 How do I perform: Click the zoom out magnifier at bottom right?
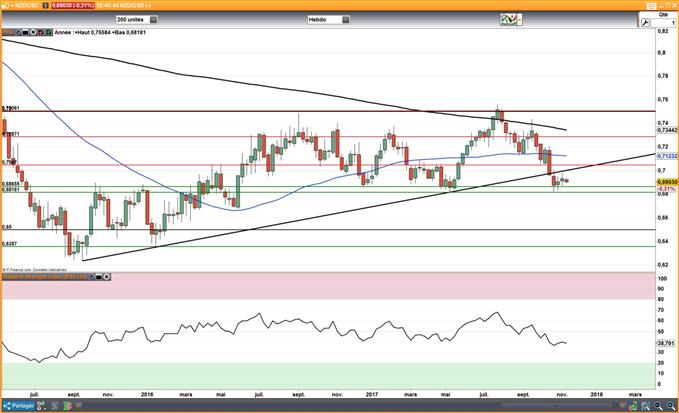tap(659, 406)
